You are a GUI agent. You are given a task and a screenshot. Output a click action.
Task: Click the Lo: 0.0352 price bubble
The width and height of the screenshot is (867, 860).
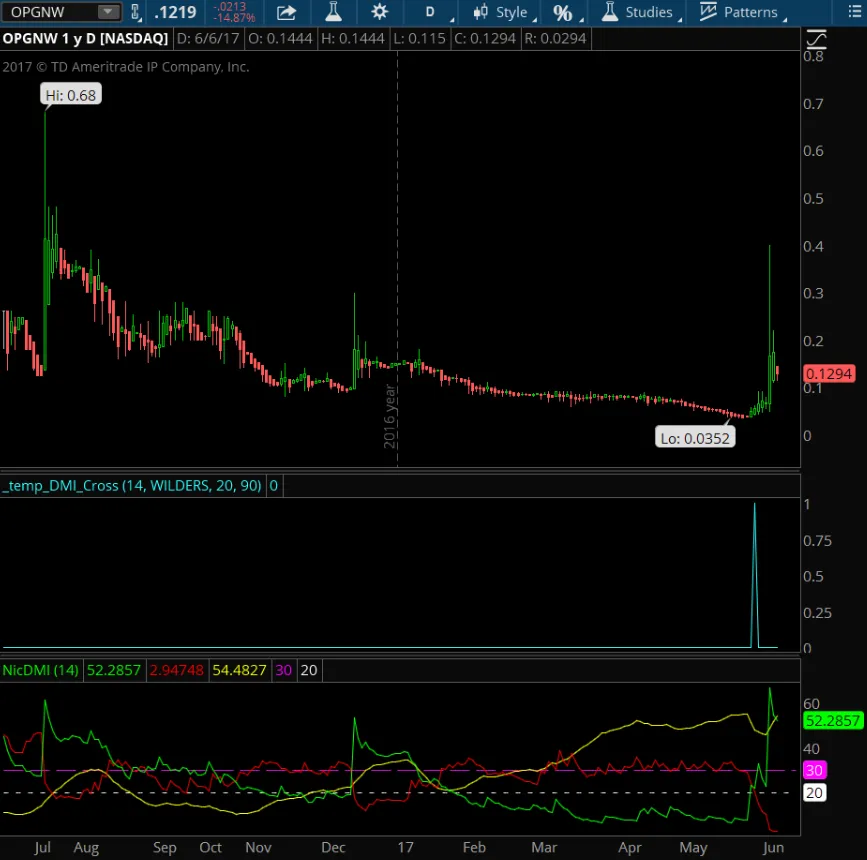click(x=695, y=437)
